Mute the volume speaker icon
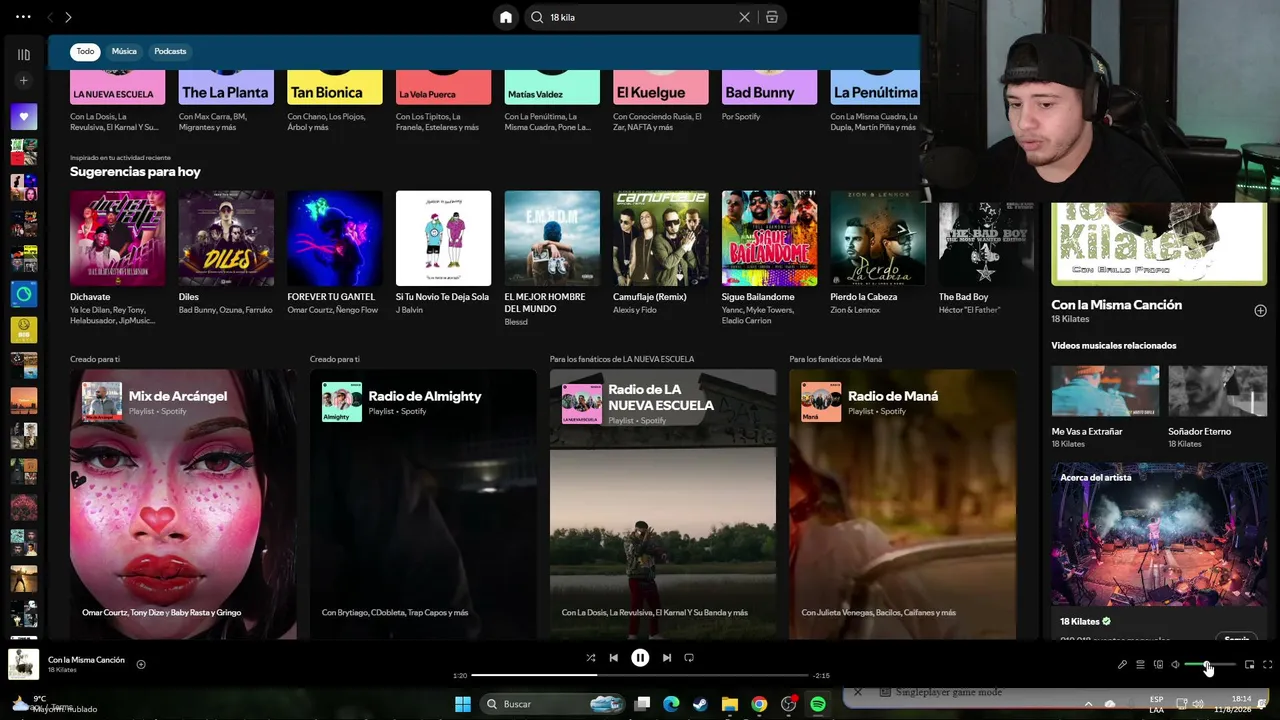This screenshot has width=1280, height=720. [1176, 665]
